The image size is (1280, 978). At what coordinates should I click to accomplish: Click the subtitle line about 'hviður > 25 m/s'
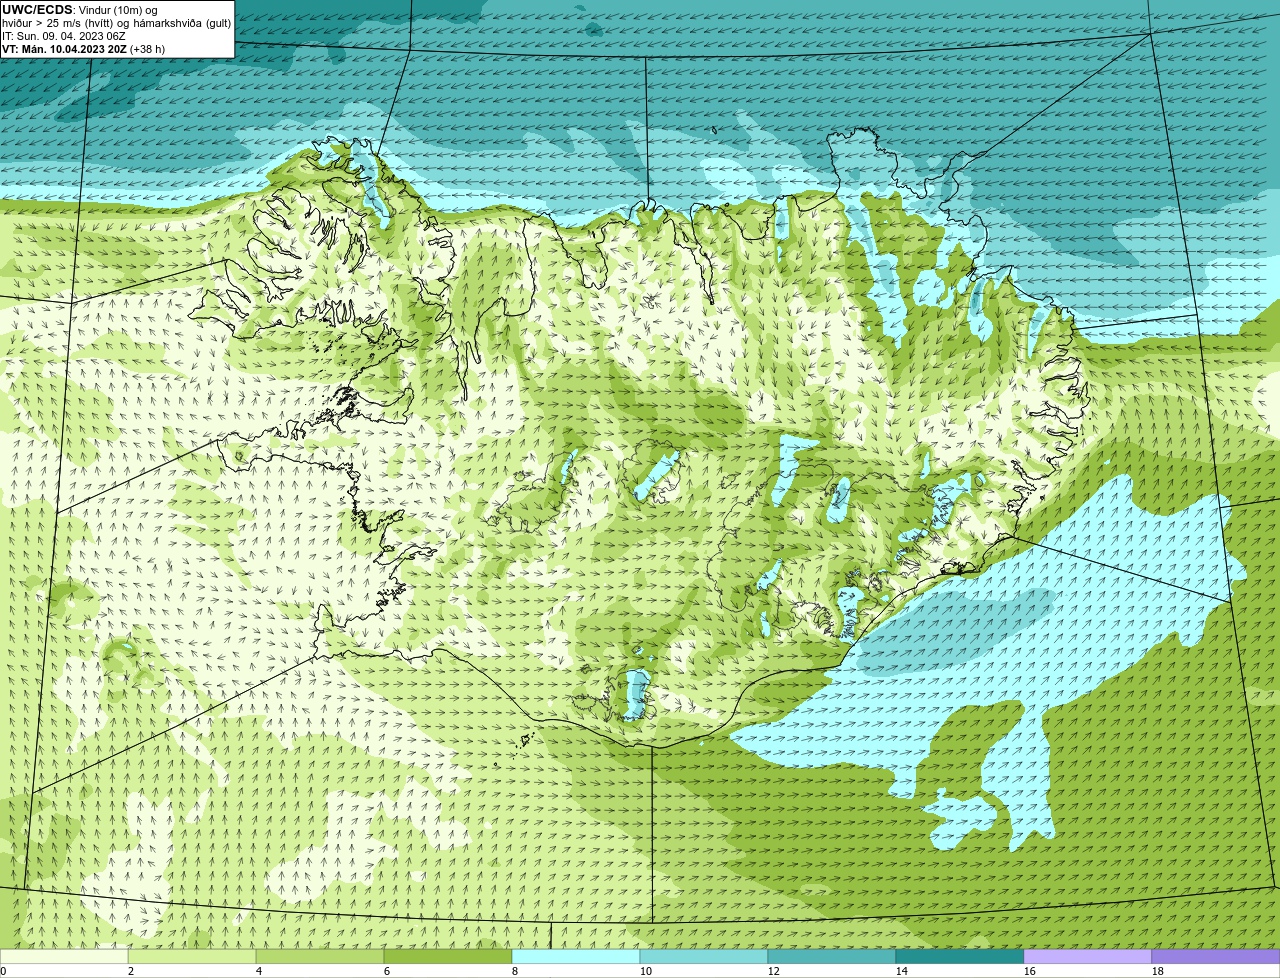(116, 23)
